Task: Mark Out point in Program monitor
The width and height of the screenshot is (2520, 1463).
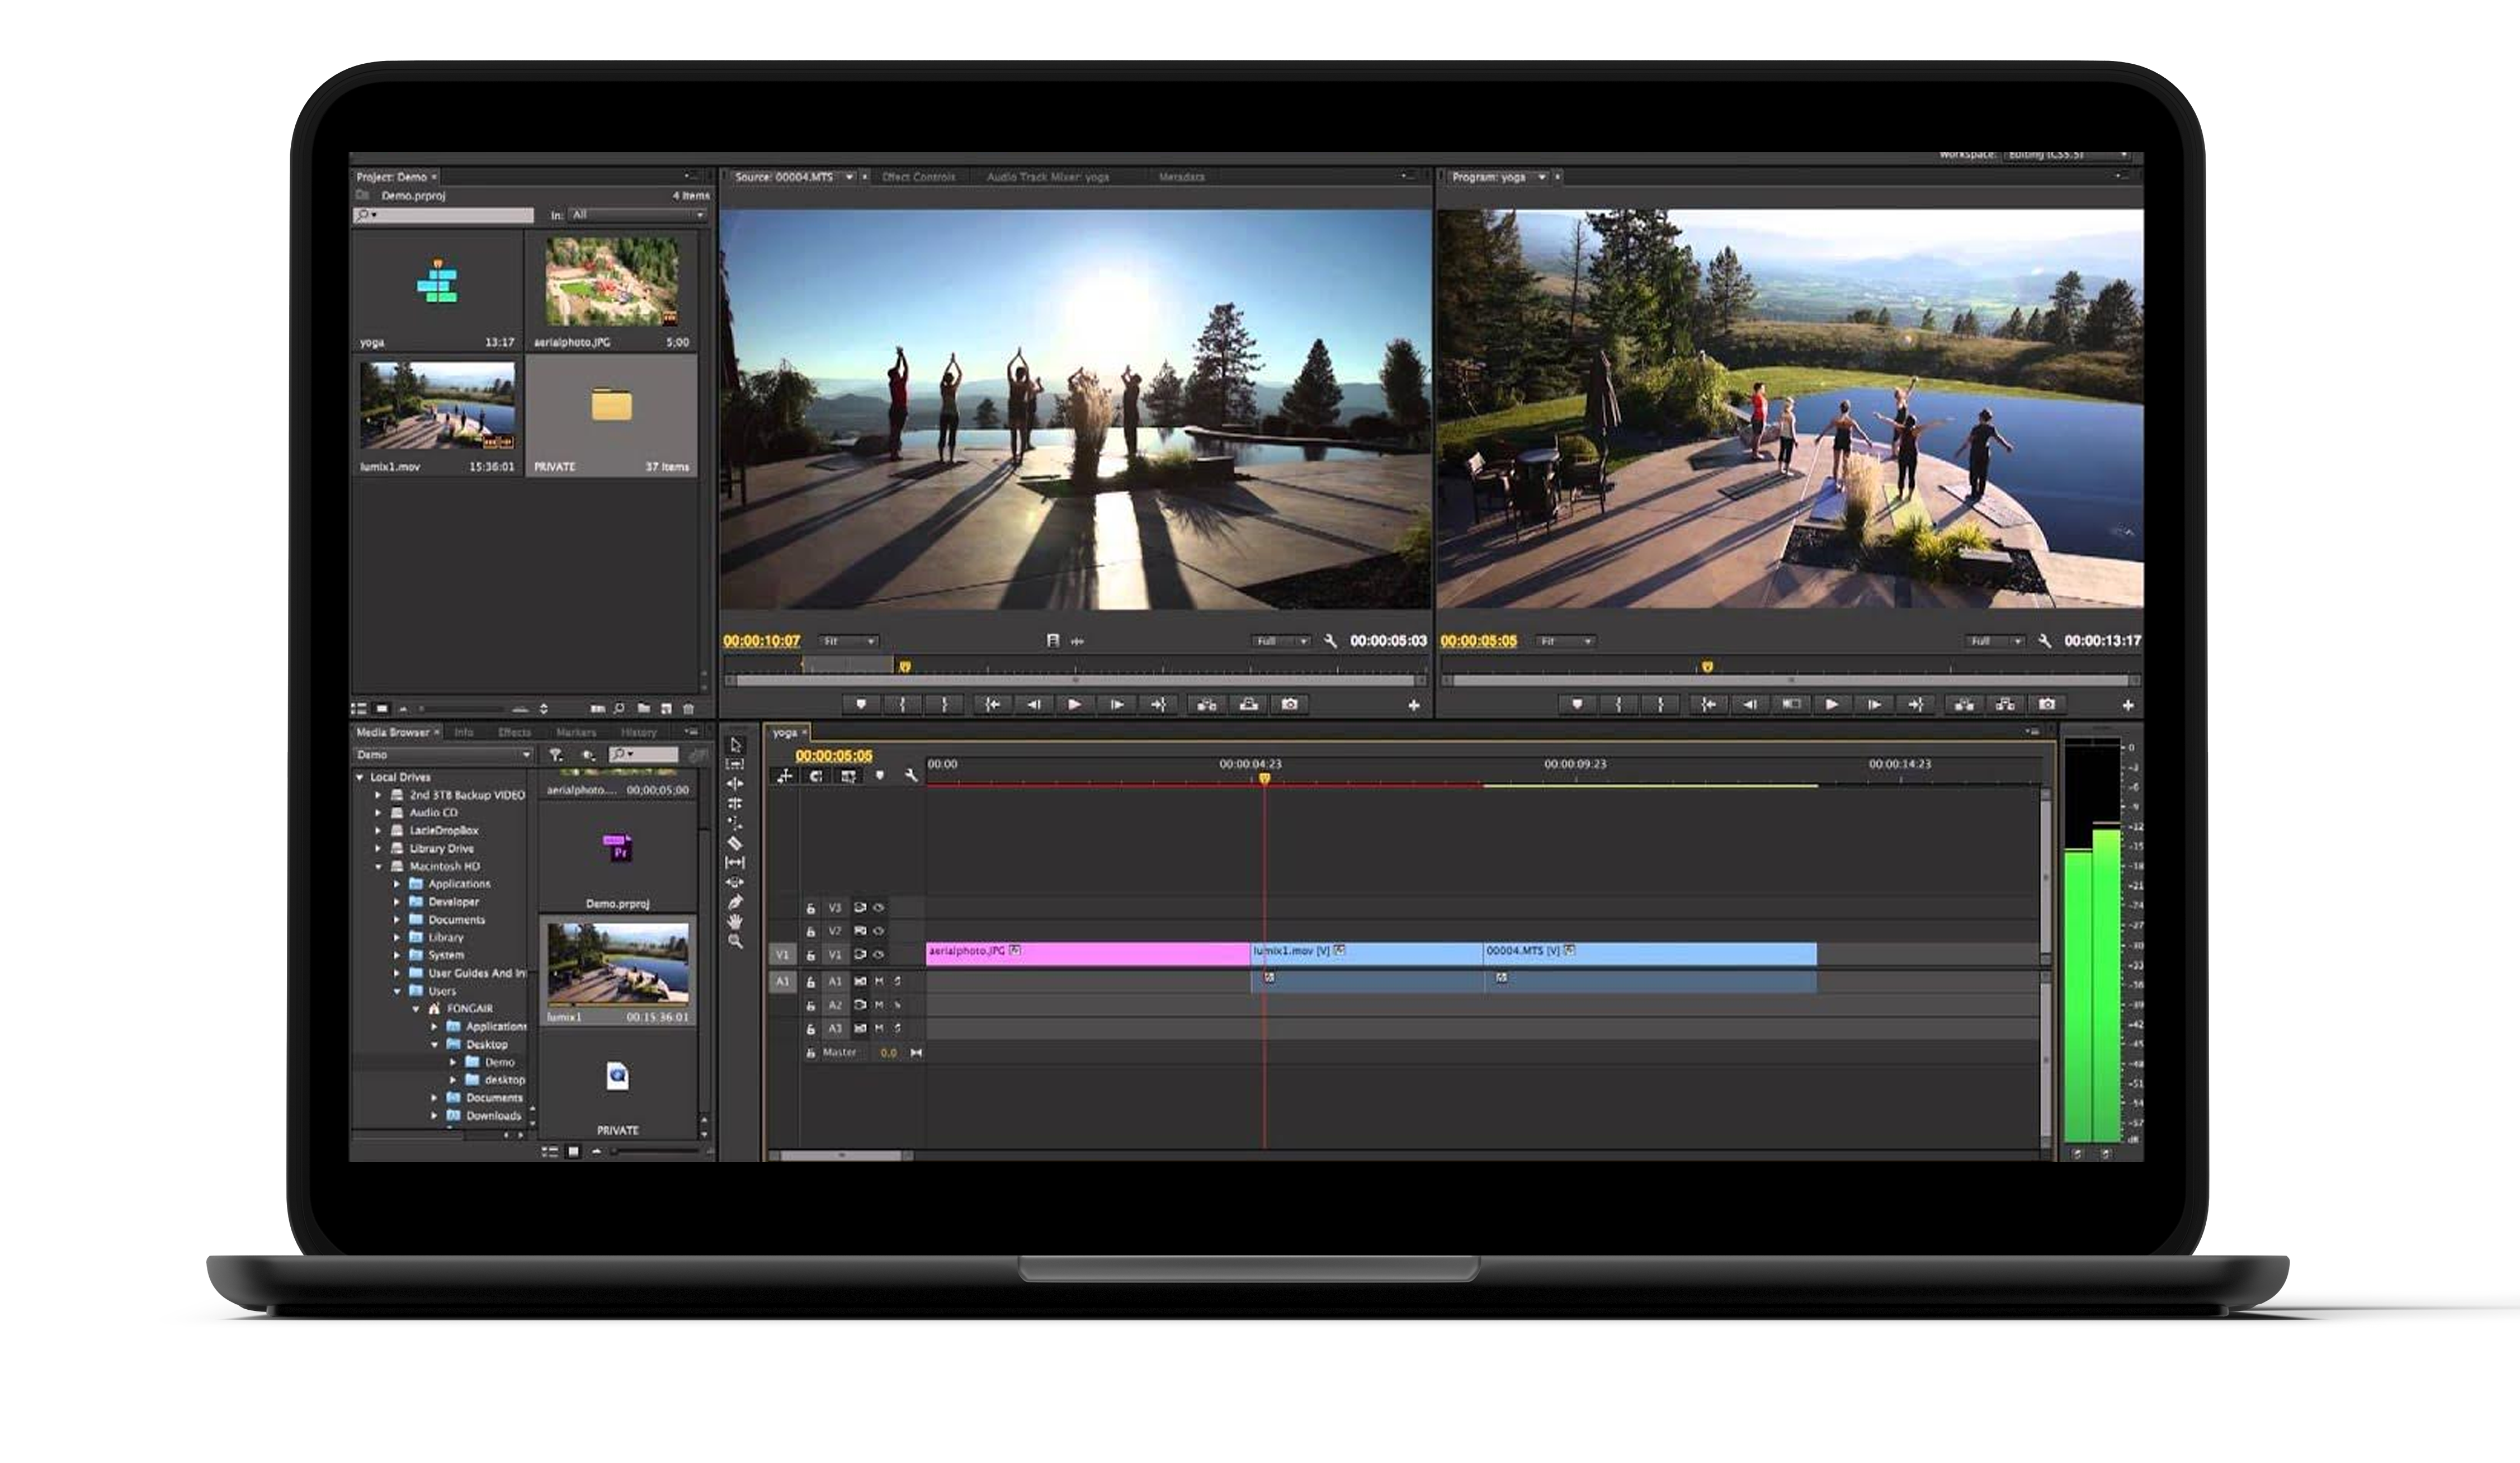Action: 1660,705
